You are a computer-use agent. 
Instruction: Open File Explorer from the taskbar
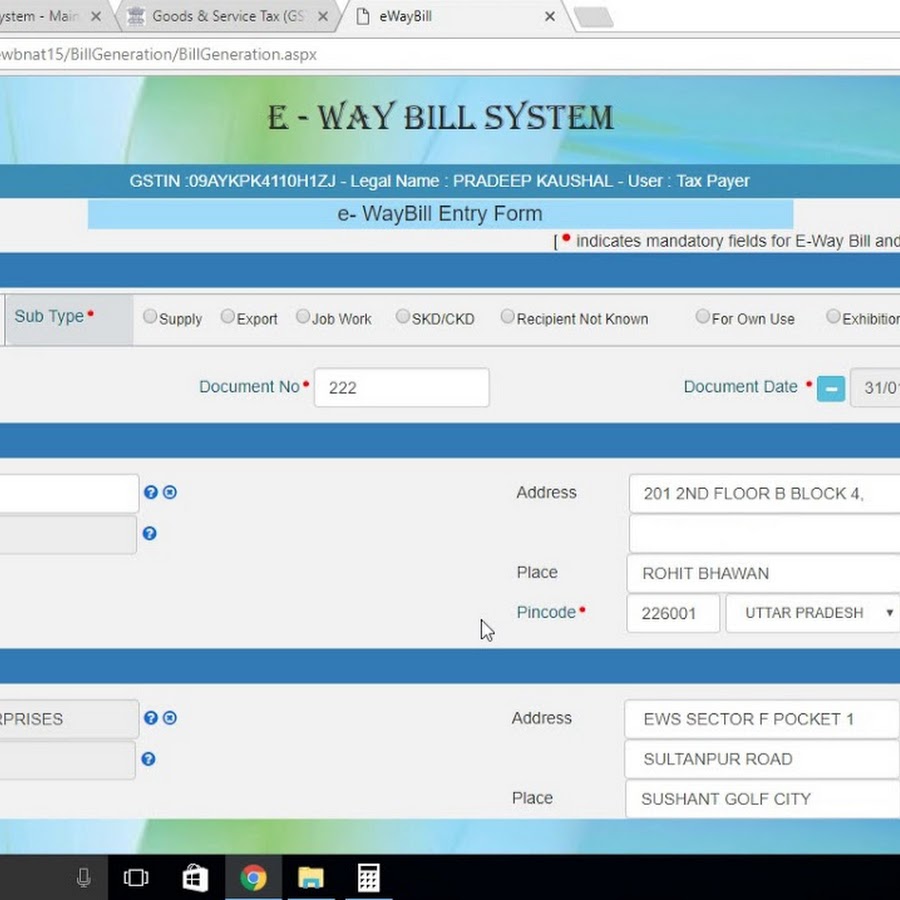click(x=311, y=878)
